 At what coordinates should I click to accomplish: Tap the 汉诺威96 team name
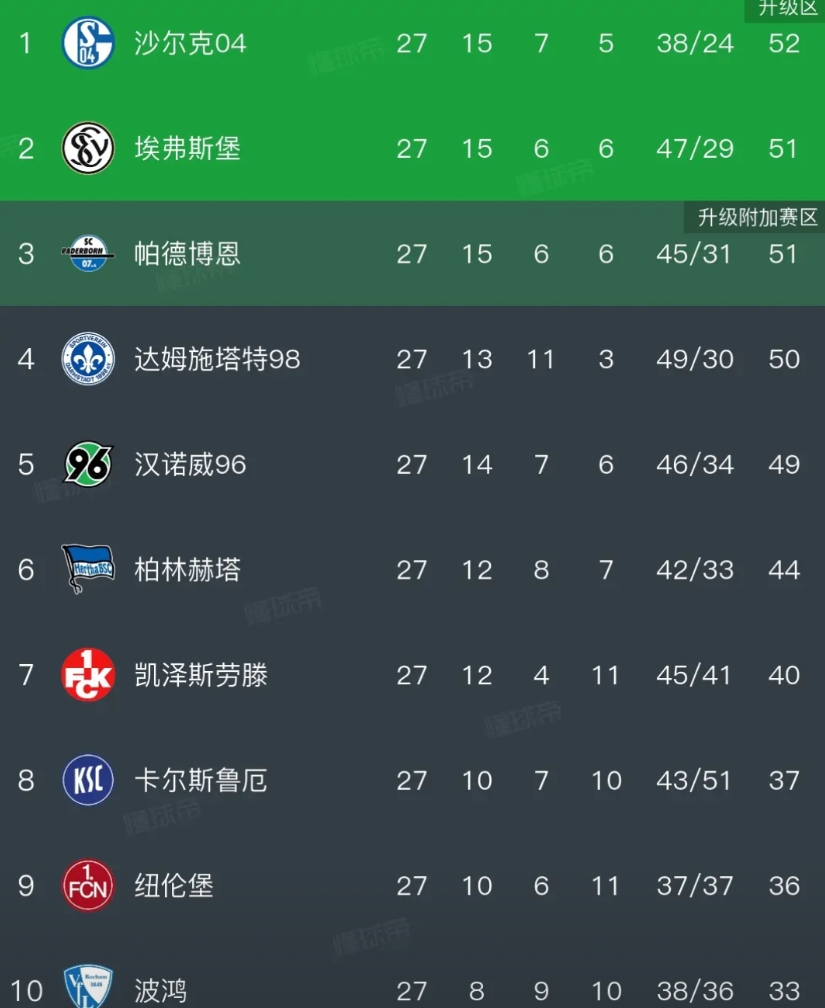(x=190, y=464)
